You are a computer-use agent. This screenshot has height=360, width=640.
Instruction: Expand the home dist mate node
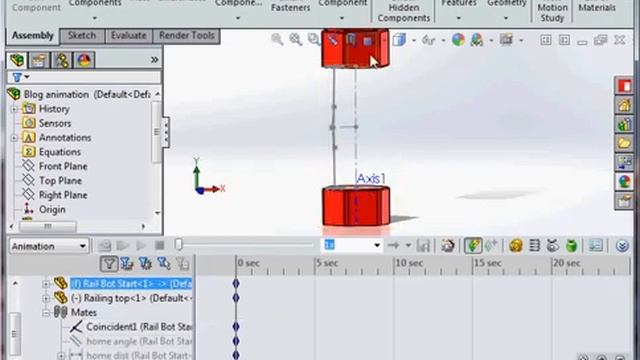pyautogui.click(x=61, y=356)
